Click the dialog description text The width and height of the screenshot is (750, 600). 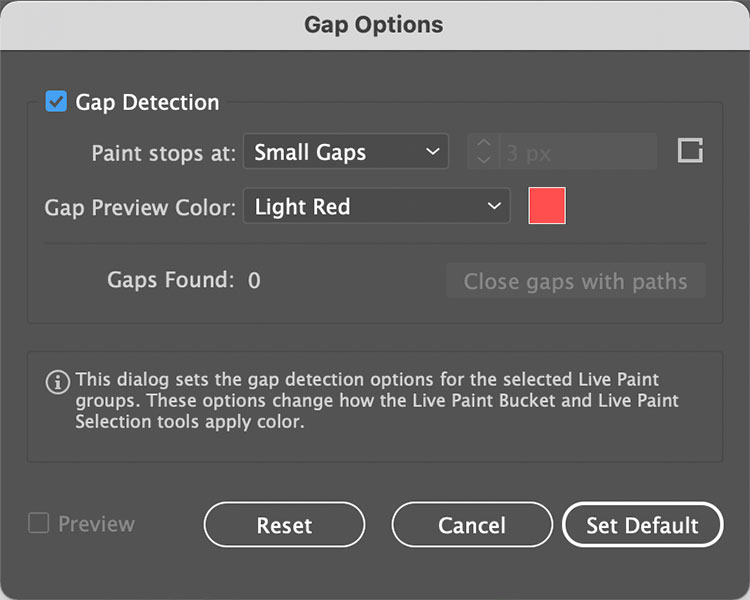(376, 401)
